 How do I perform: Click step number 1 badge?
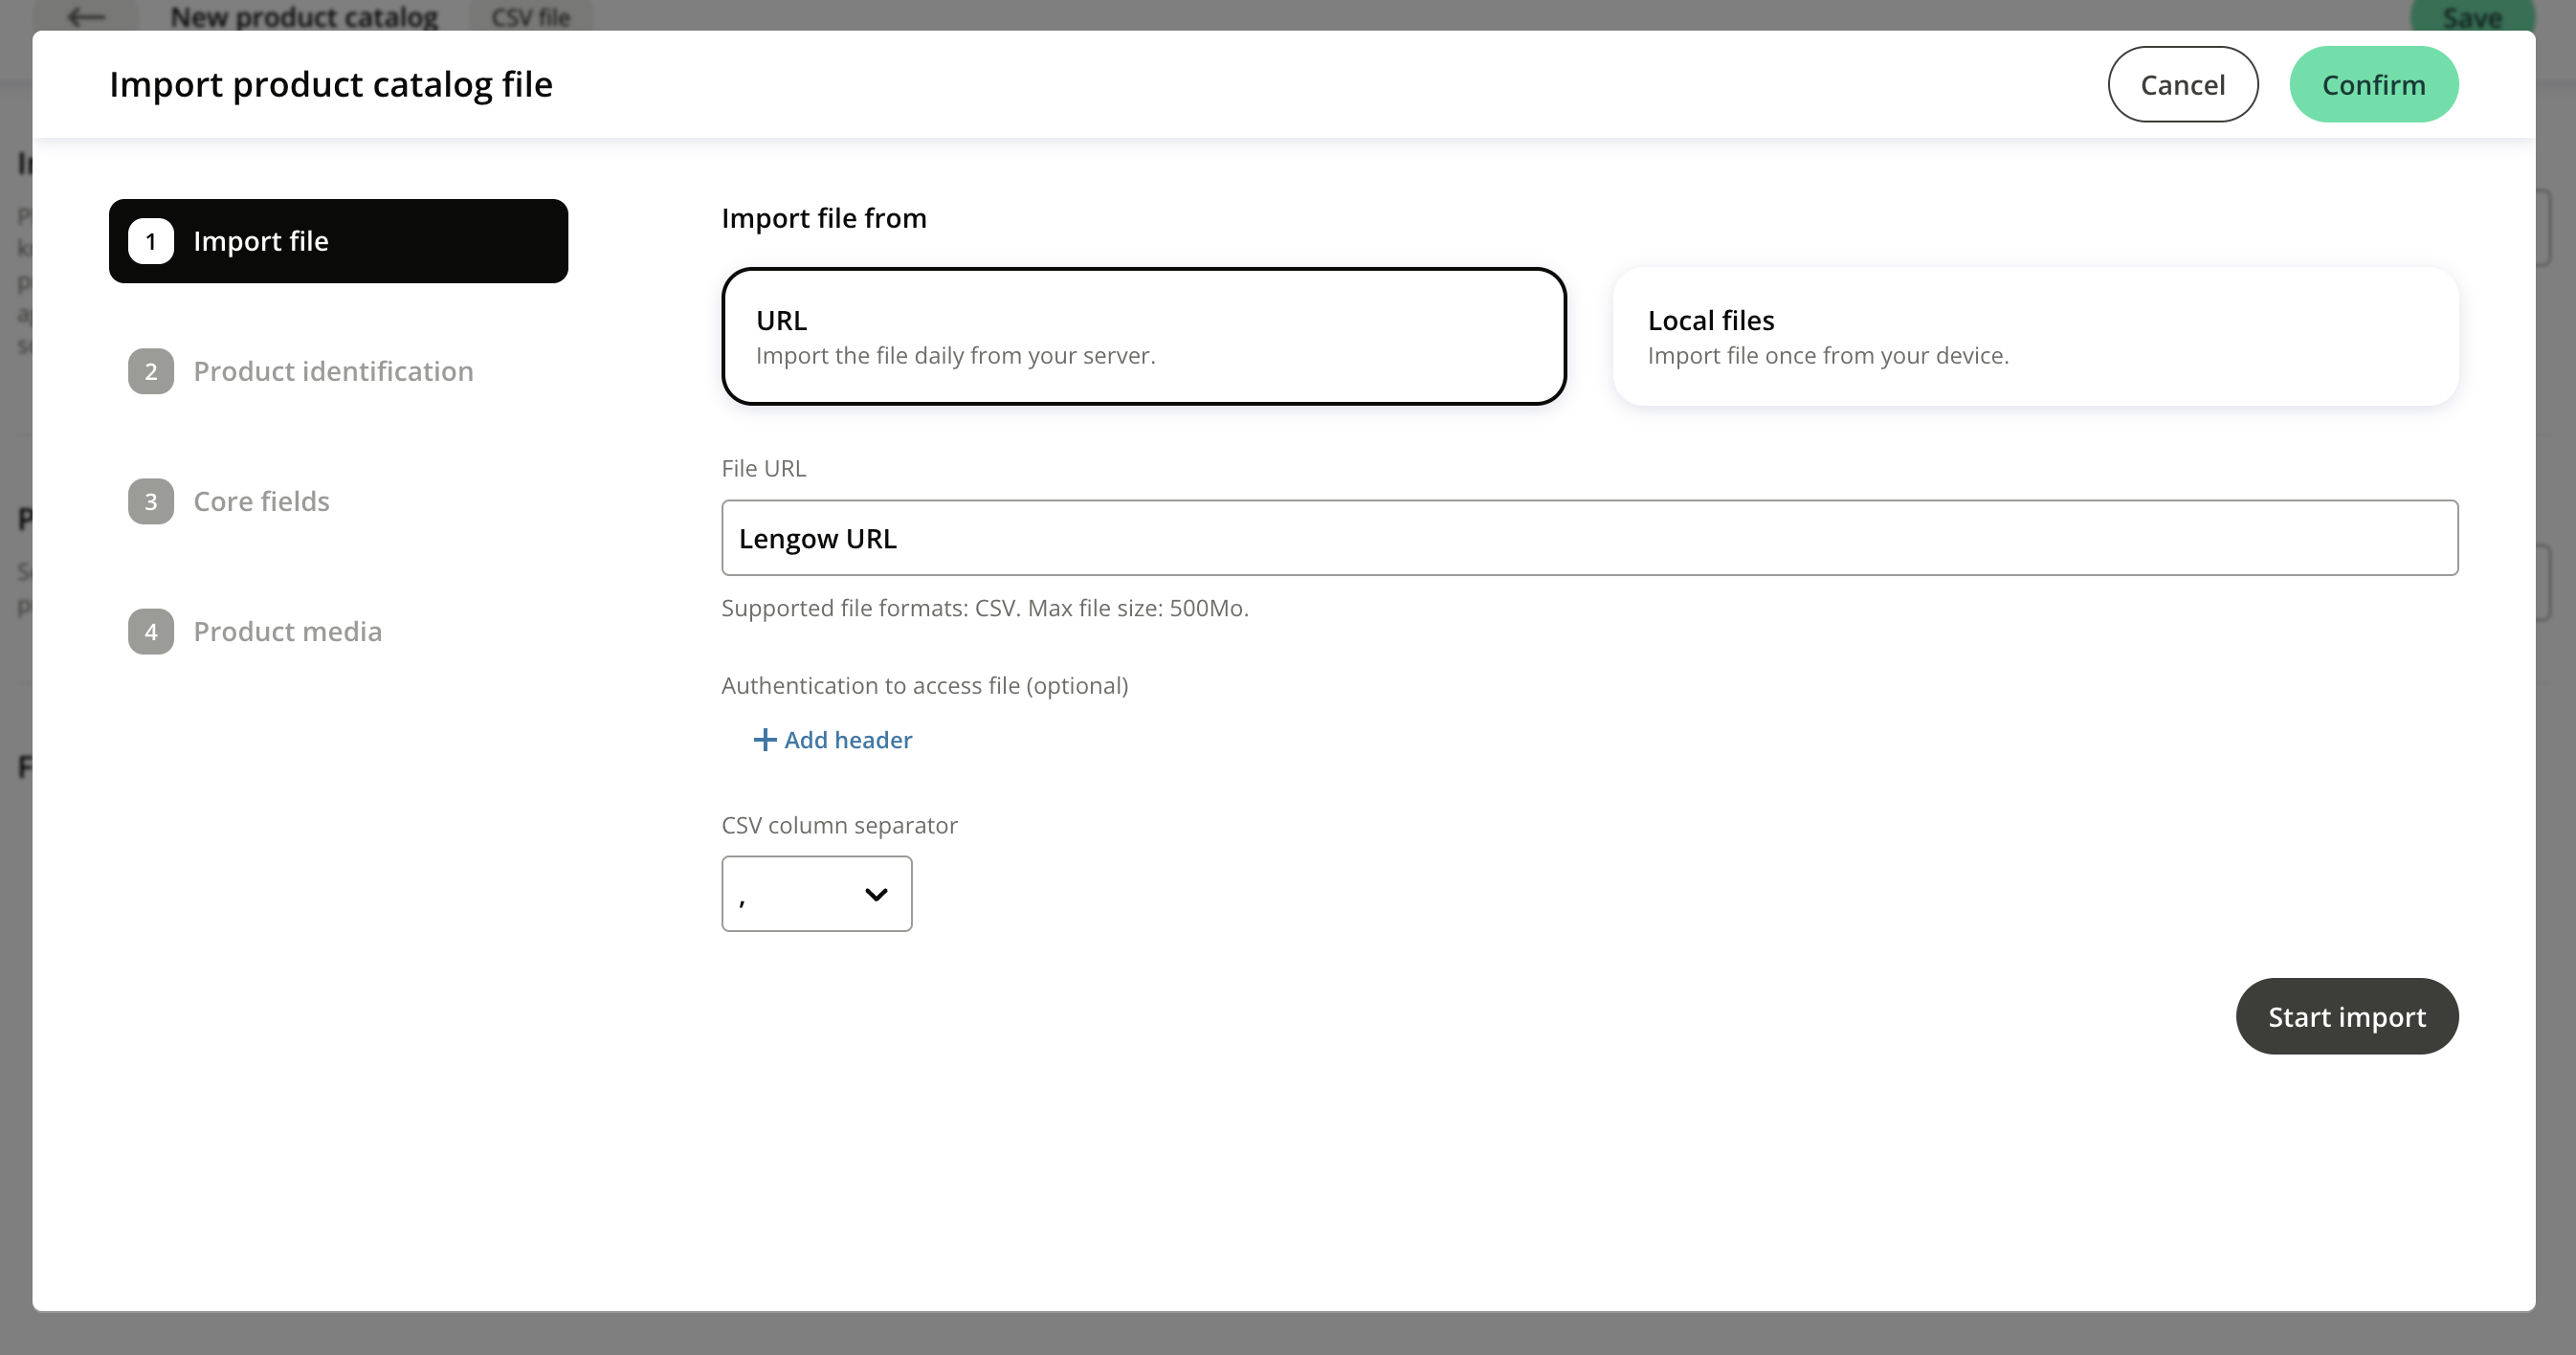pos(151,242)
